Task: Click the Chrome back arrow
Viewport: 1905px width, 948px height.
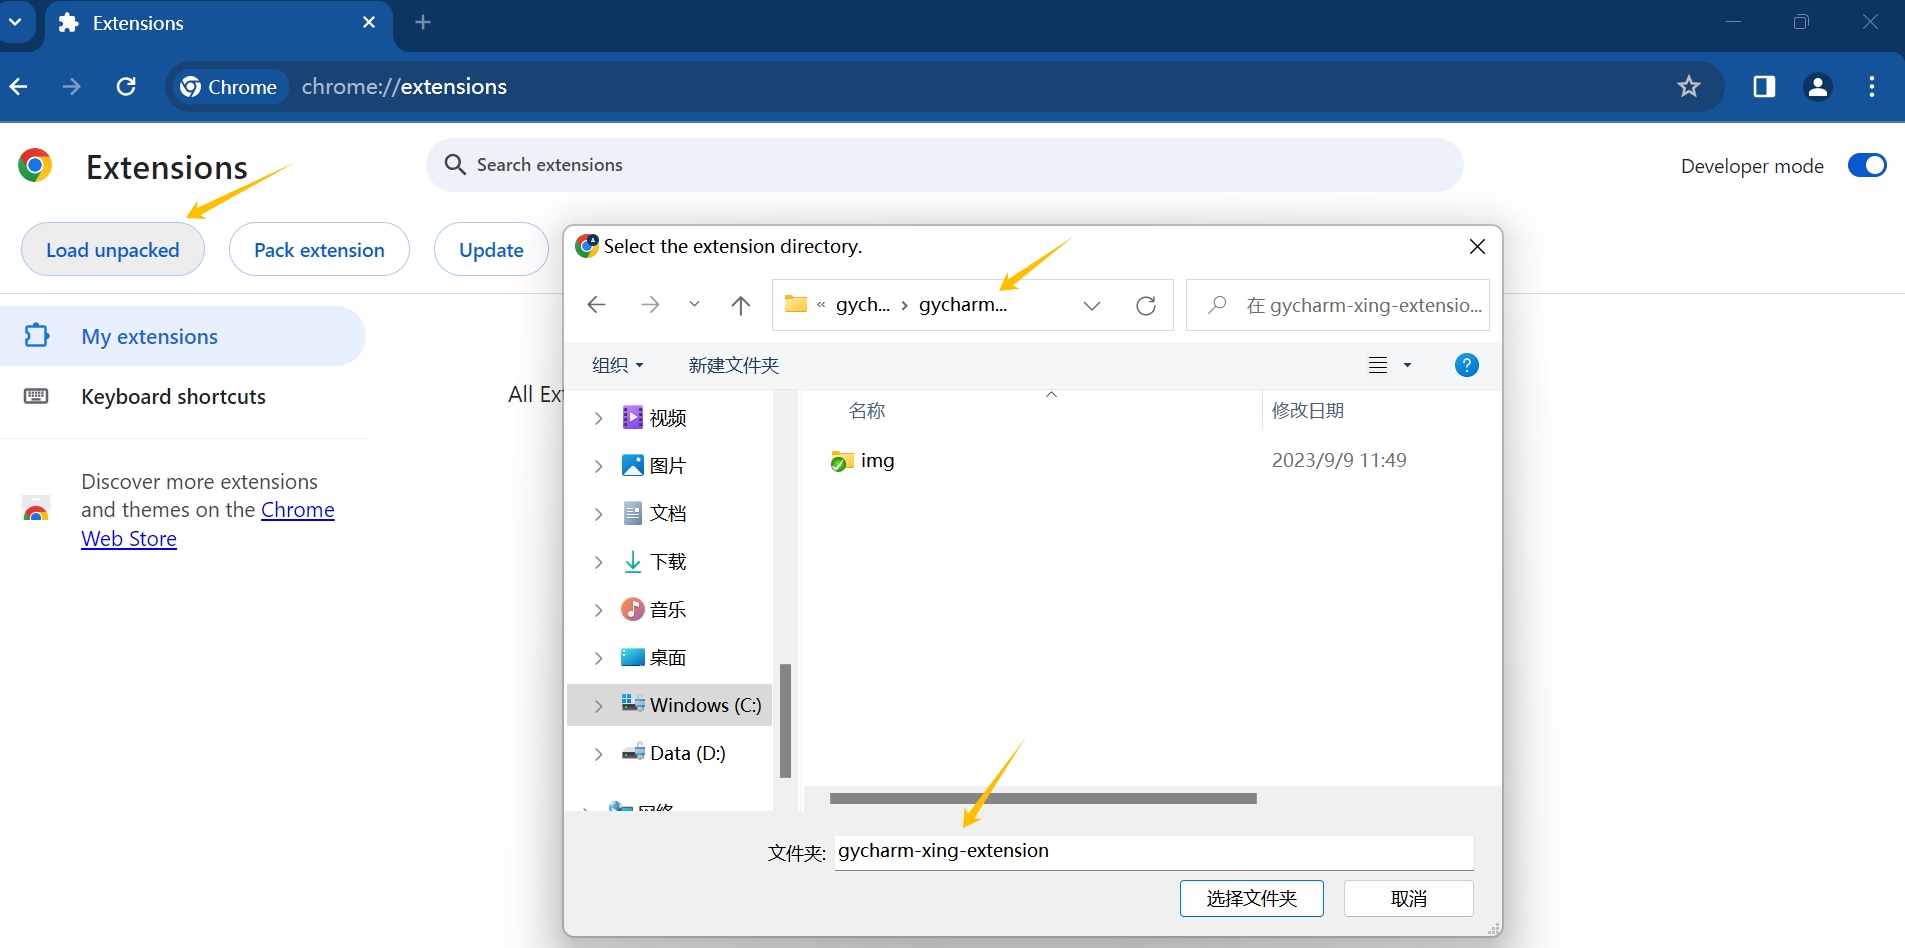Action: 19,87
